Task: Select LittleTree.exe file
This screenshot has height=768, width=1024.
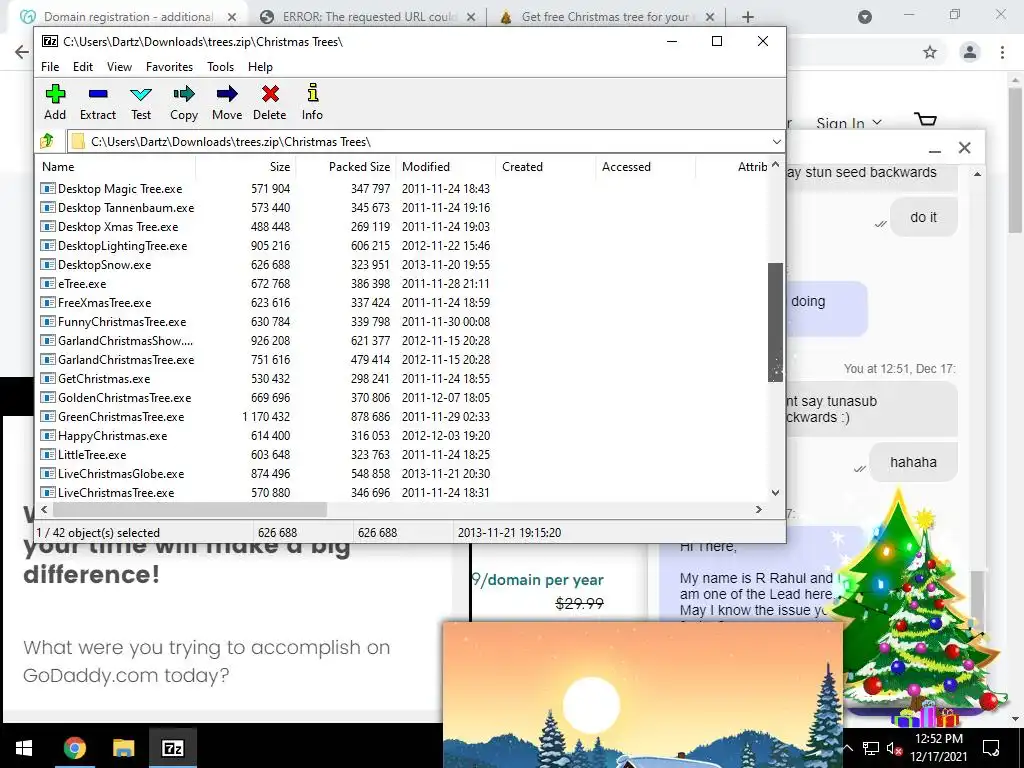Action: coord(92,454)
